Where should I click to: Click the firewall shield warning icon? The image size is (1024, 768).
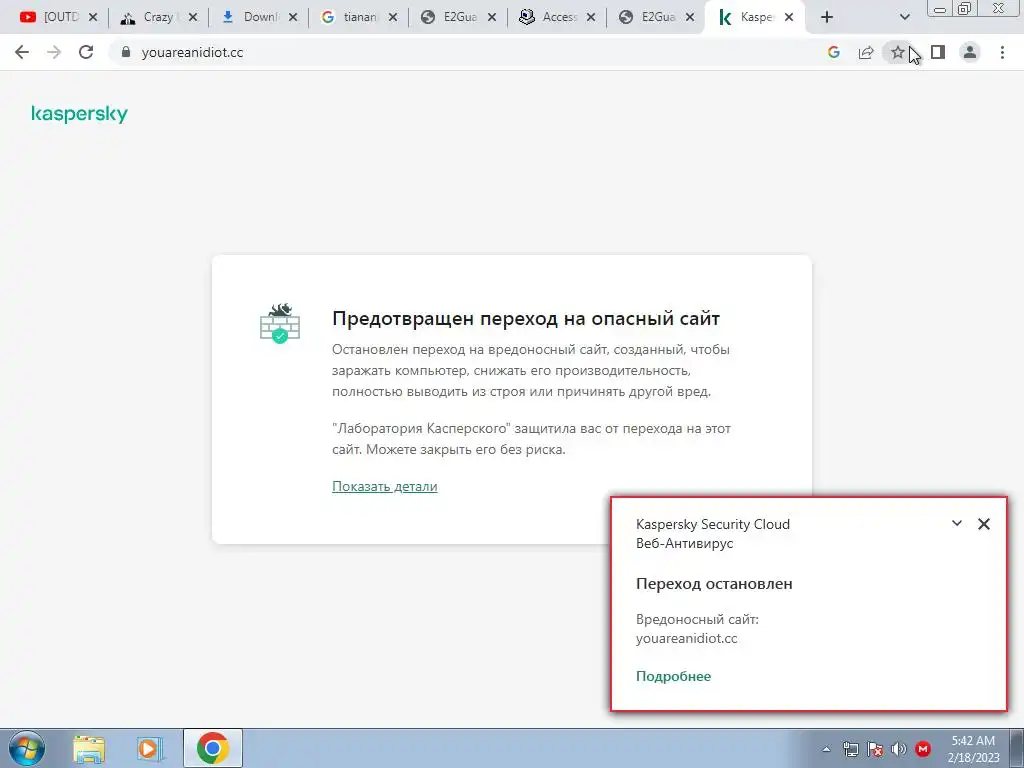(280, 323)
